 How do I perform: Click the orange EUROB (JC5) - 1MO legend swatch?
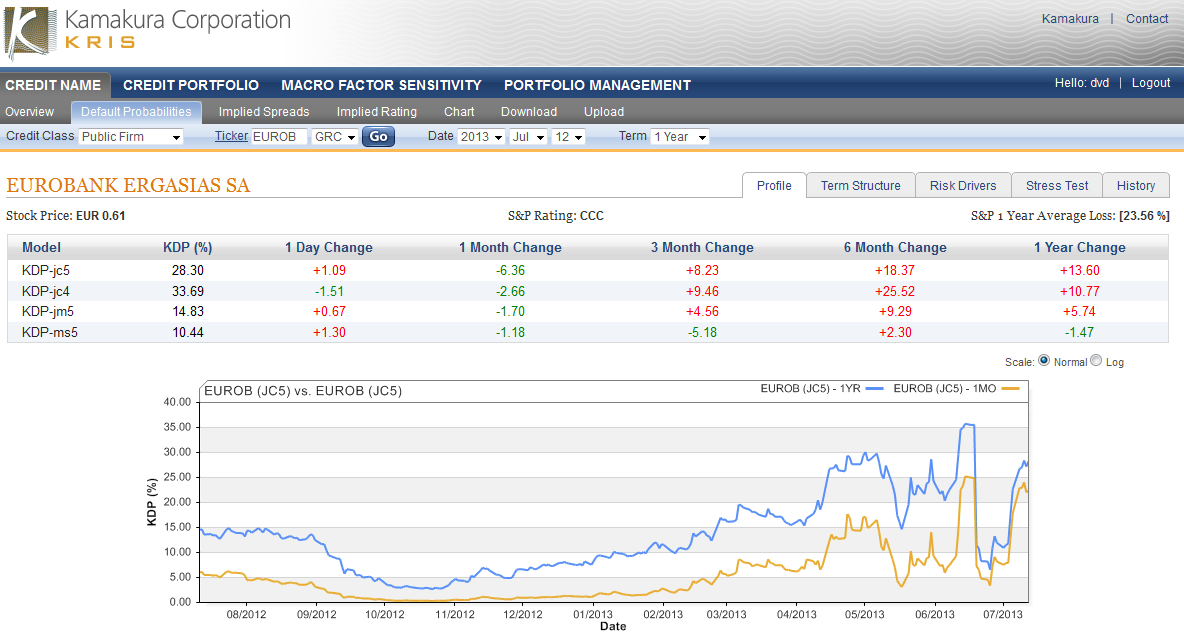tap(1010, 389)
